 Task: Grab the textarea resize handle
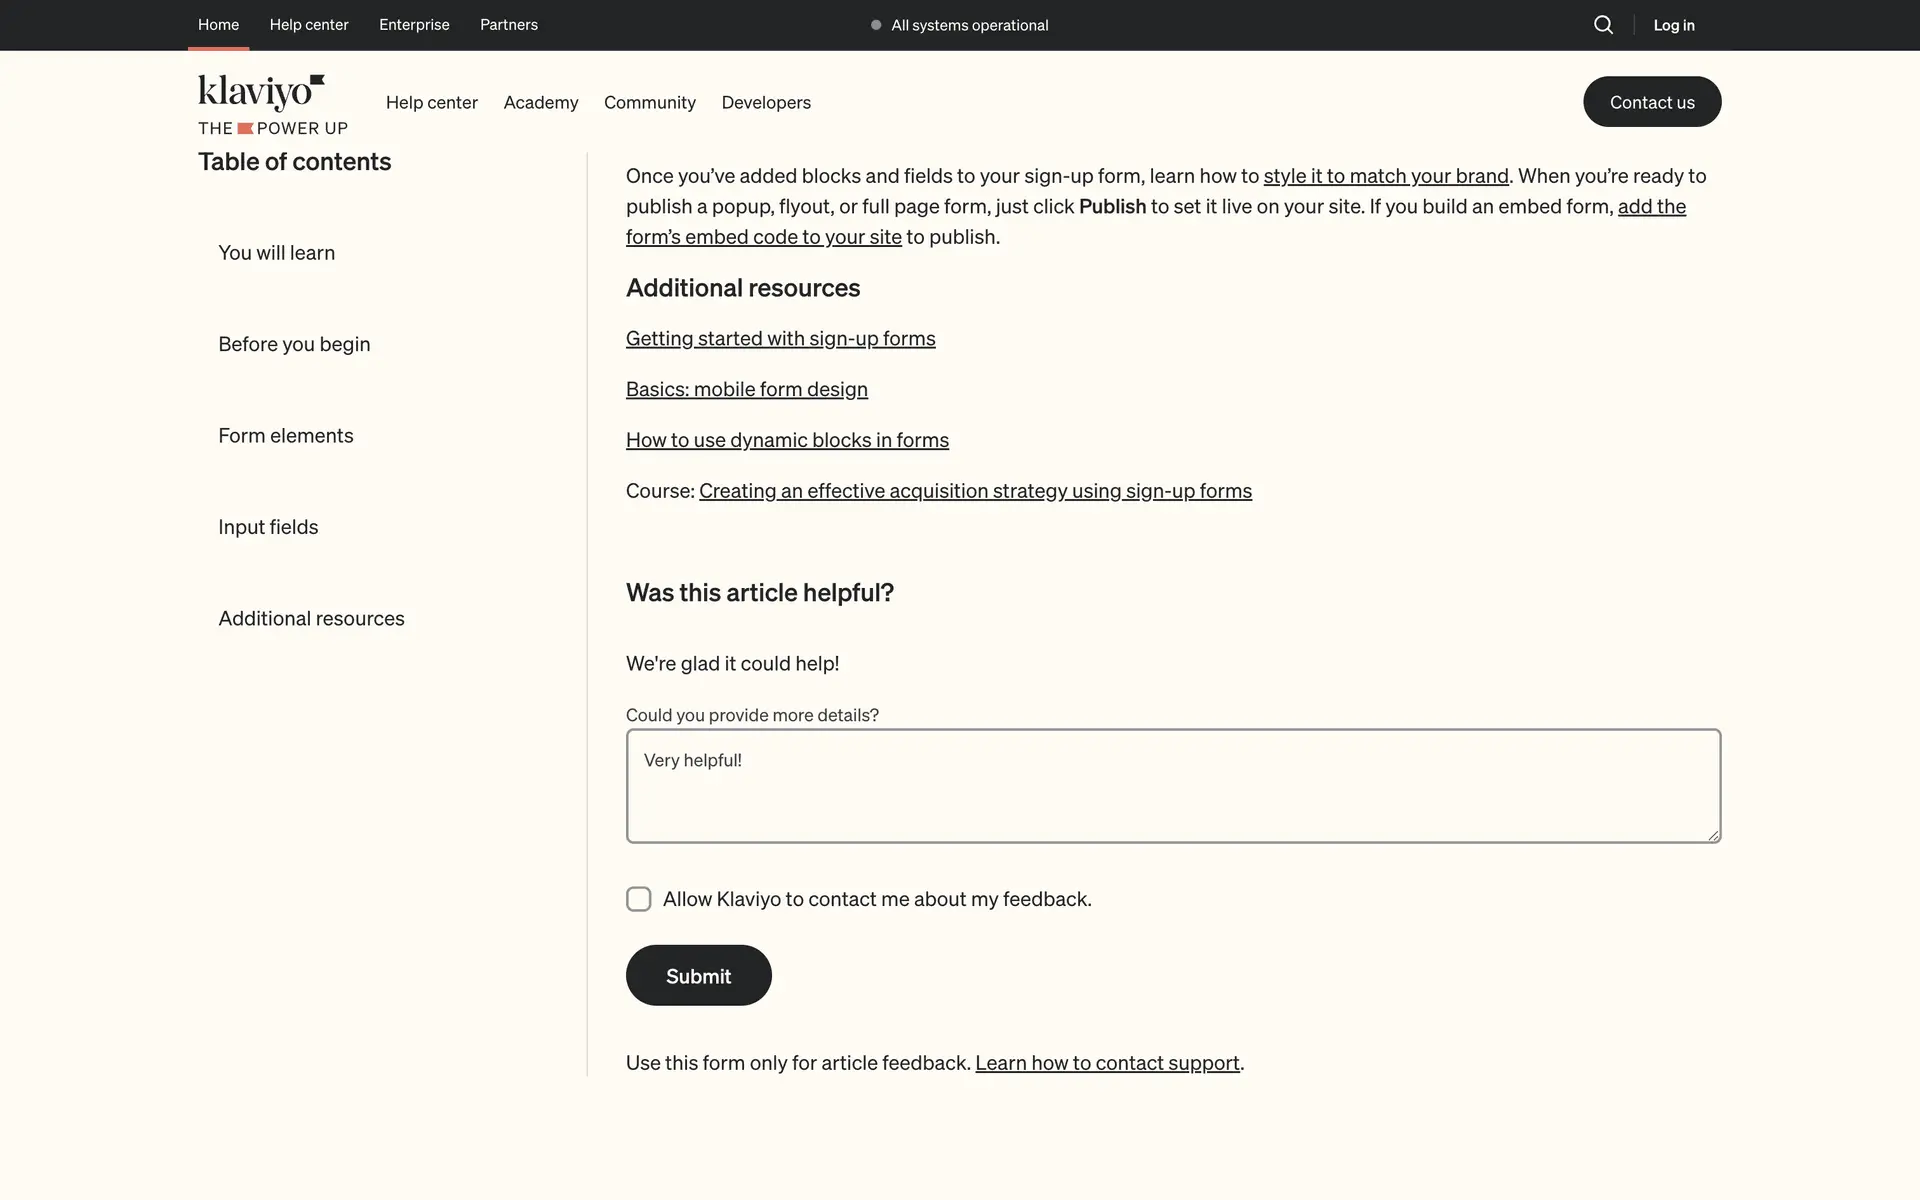click(1713, 835)
